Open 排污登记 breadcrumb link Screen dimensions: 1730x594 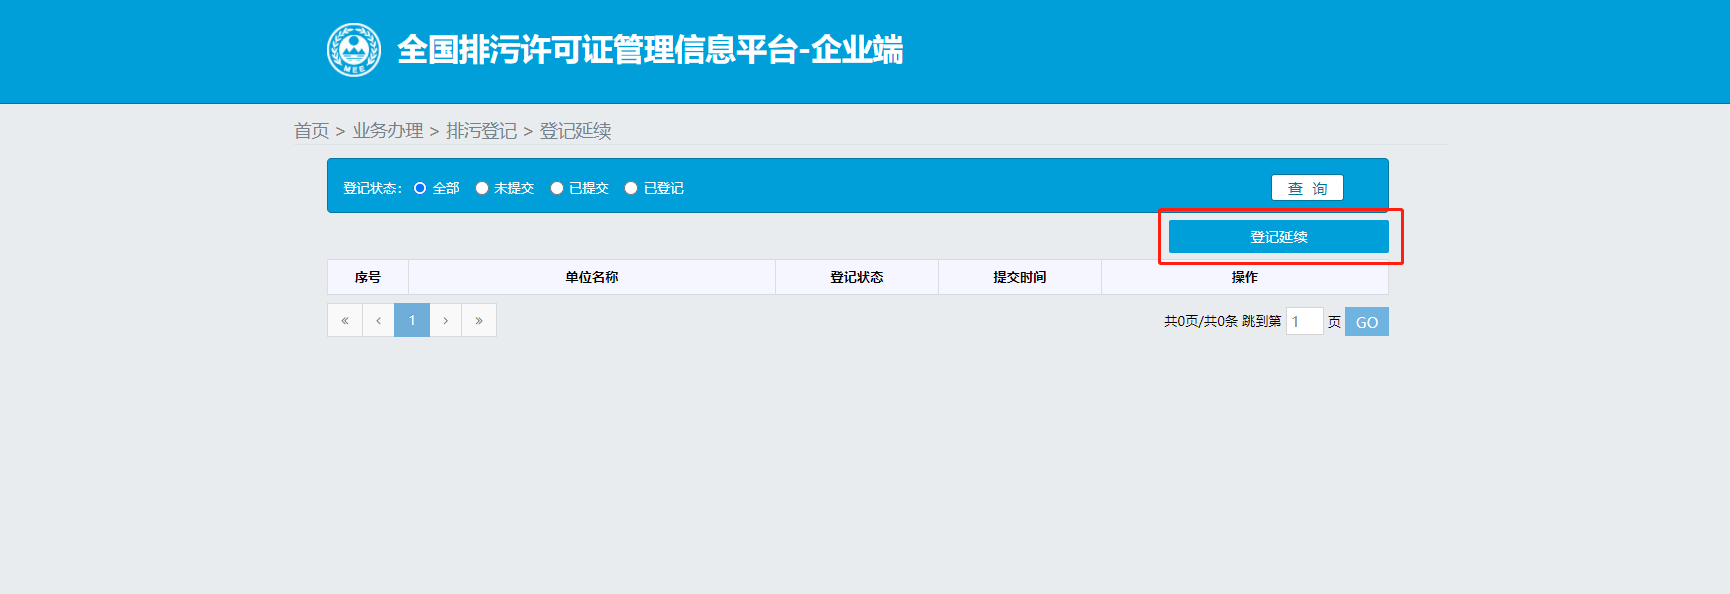(481, 131)
